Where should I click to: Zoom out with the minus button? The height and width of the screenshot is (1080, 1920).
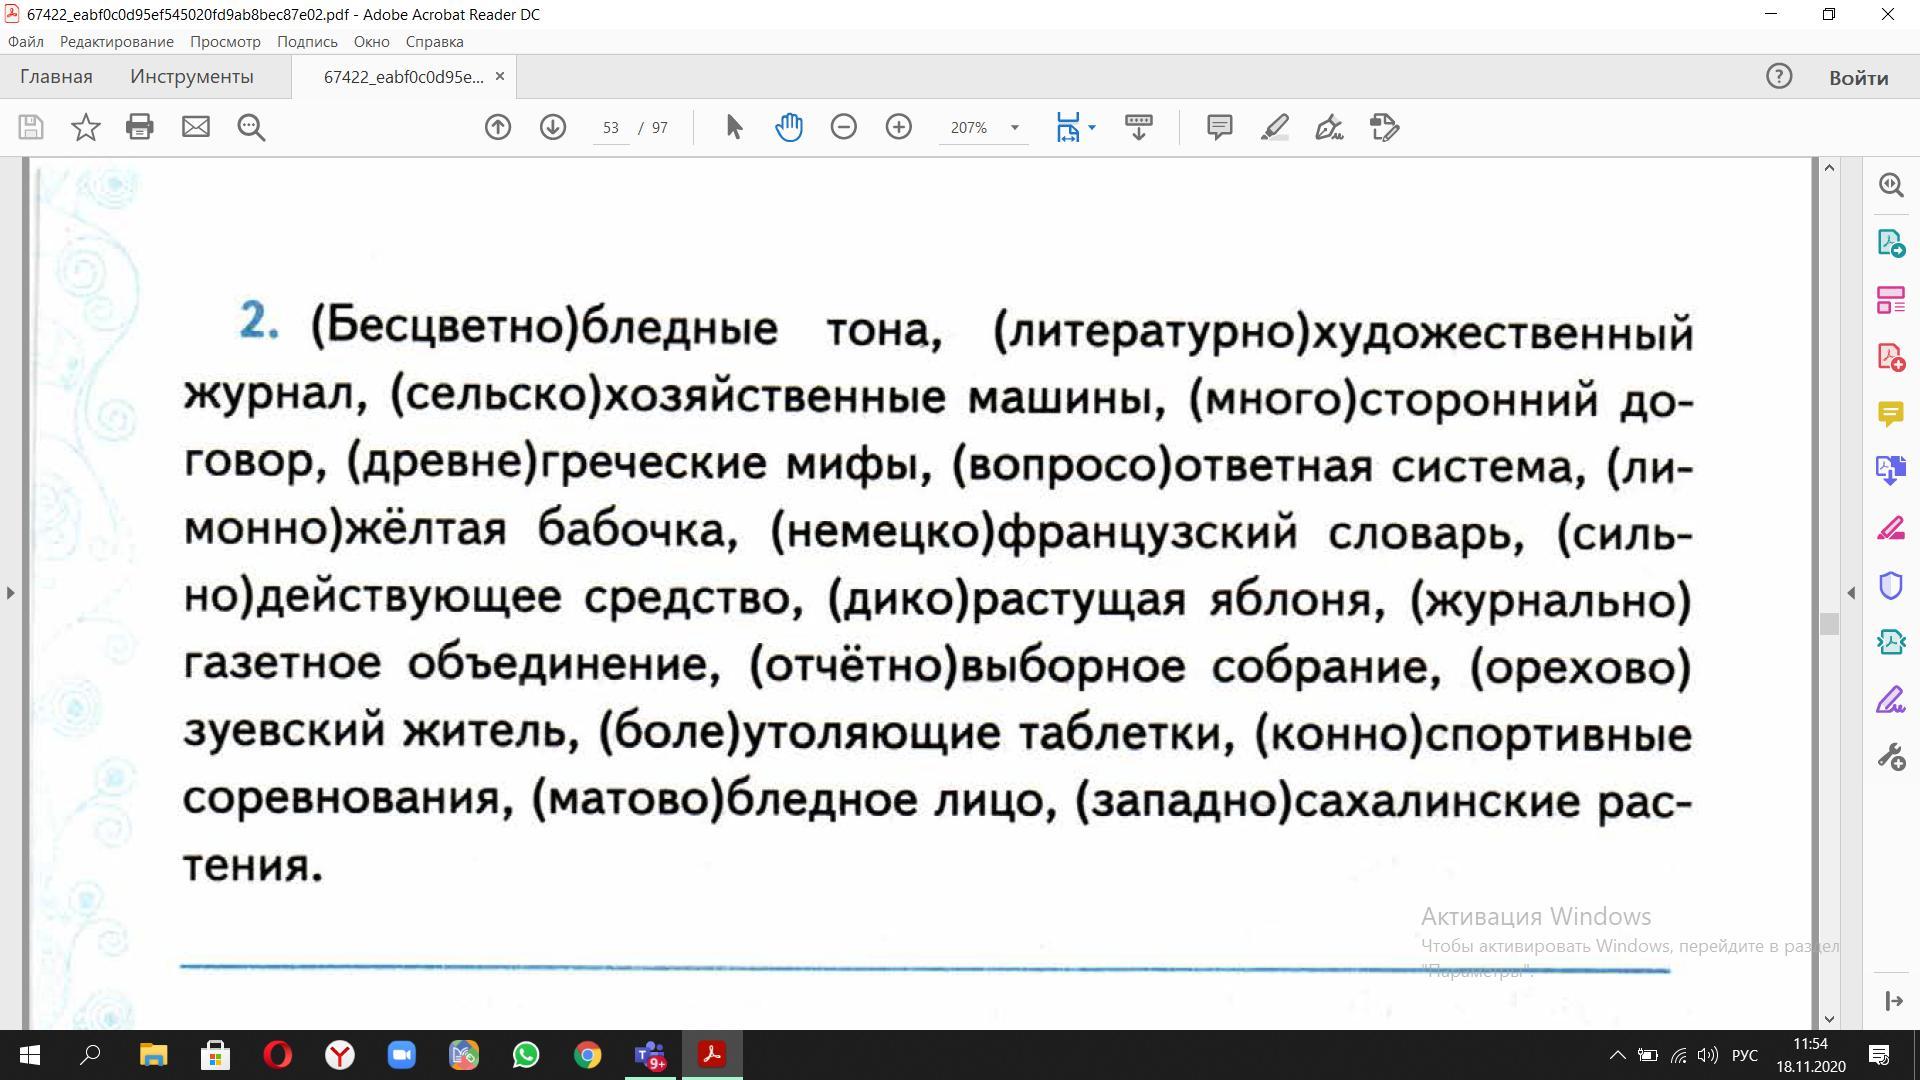tap(844, 127)
